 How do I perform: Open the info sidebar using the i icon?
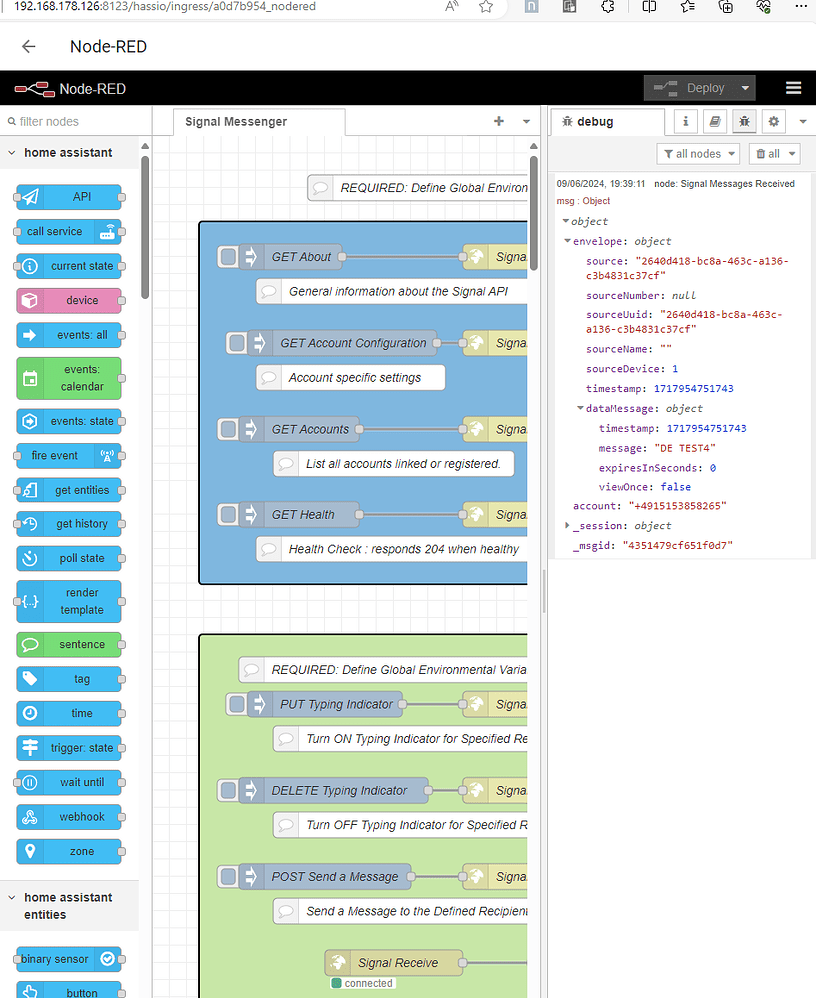coord(685,121)
